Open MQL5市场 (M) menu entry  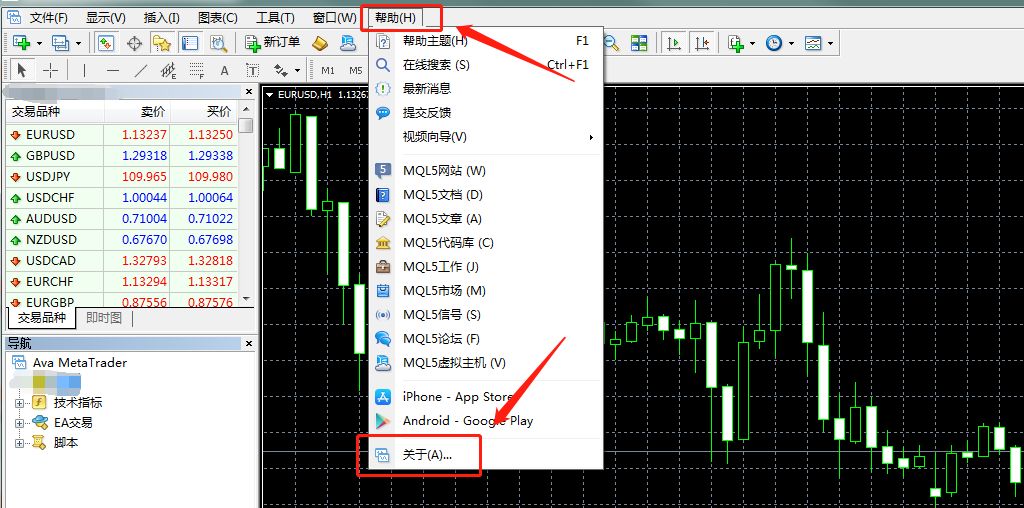485,291
